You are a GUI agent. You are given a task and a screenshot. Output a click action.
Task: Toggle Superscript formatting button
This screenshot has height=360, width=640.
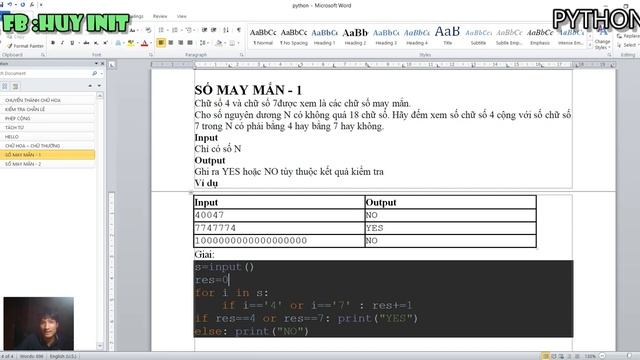pos(106,43)
